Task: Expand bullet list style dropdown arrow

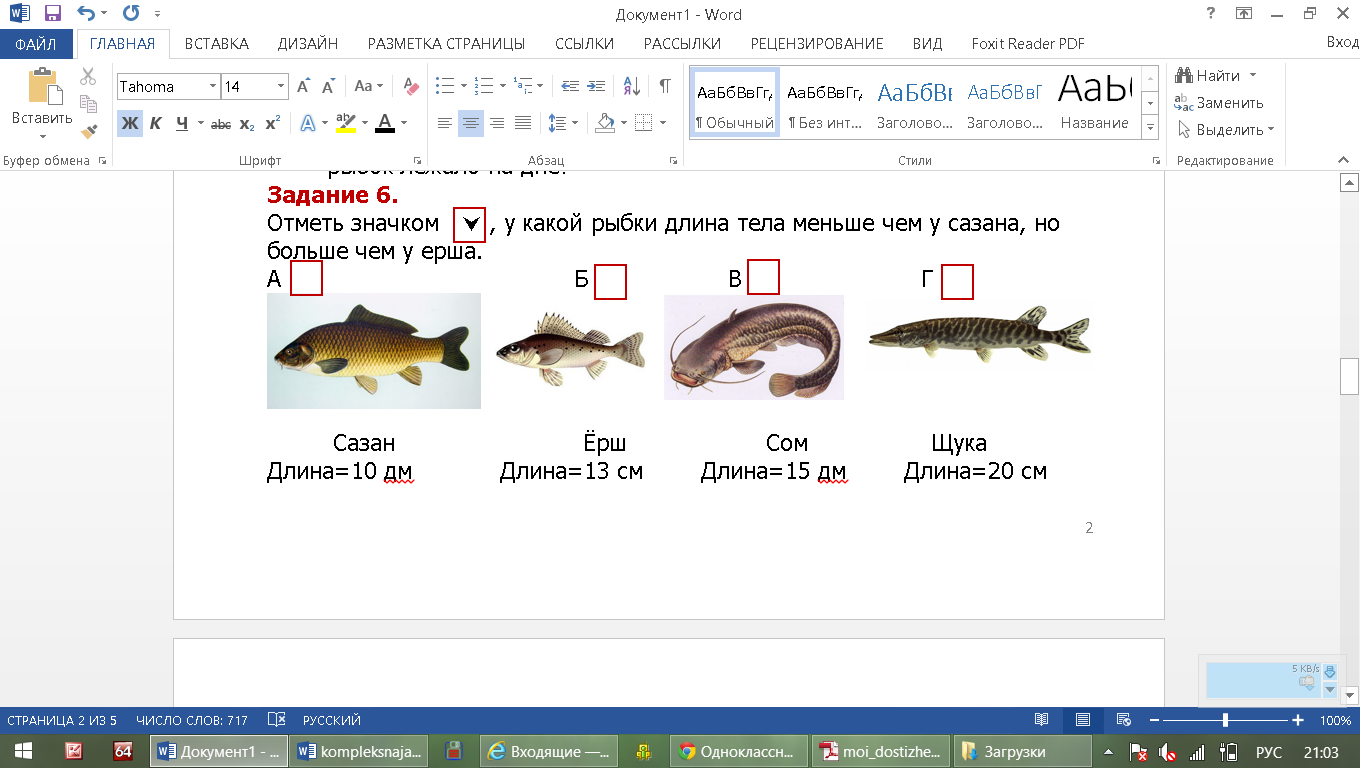Action: click(x=464, y=87)
